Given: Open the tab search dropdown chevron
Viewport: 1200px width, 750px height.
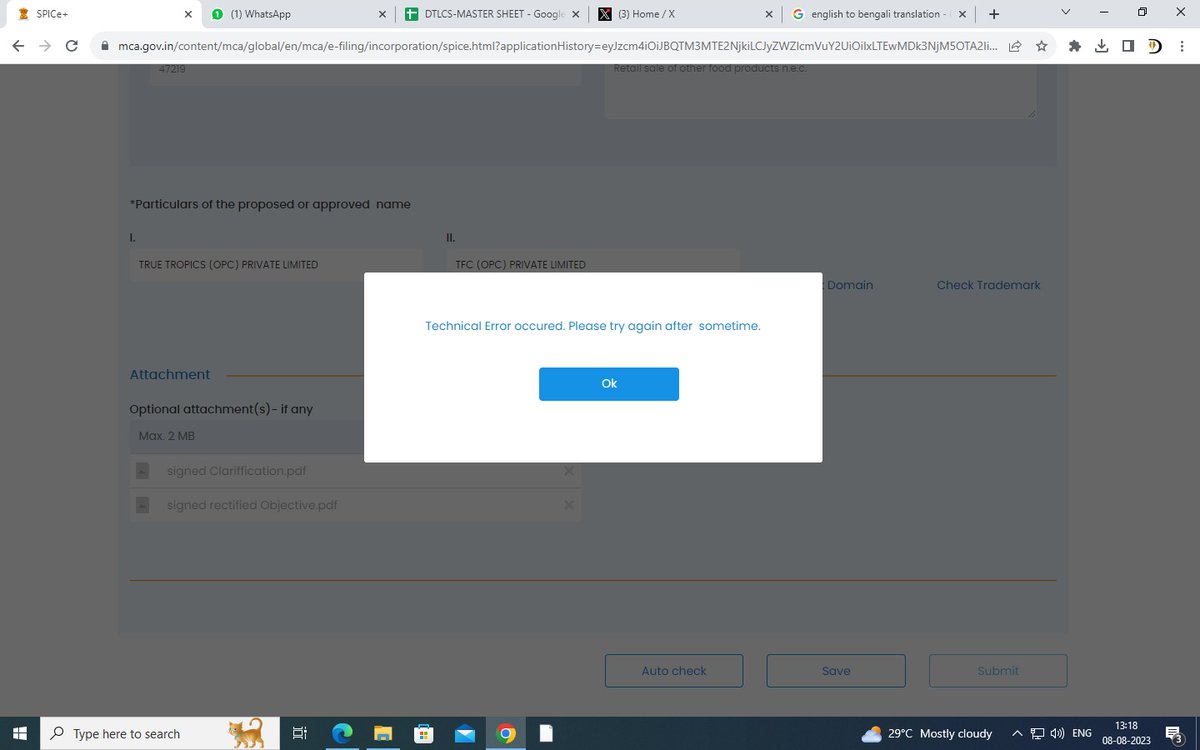Looking at the screenshot, I should pos(1066,13).
